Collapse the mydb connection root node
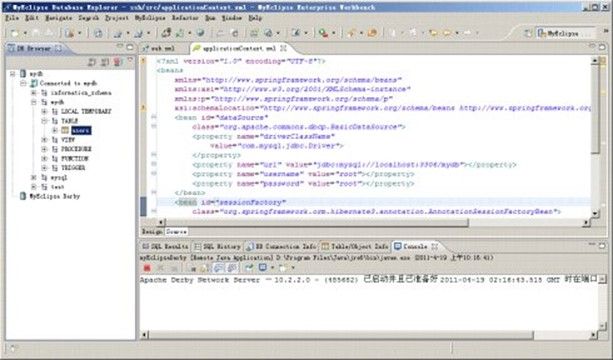 pos(13,73)
